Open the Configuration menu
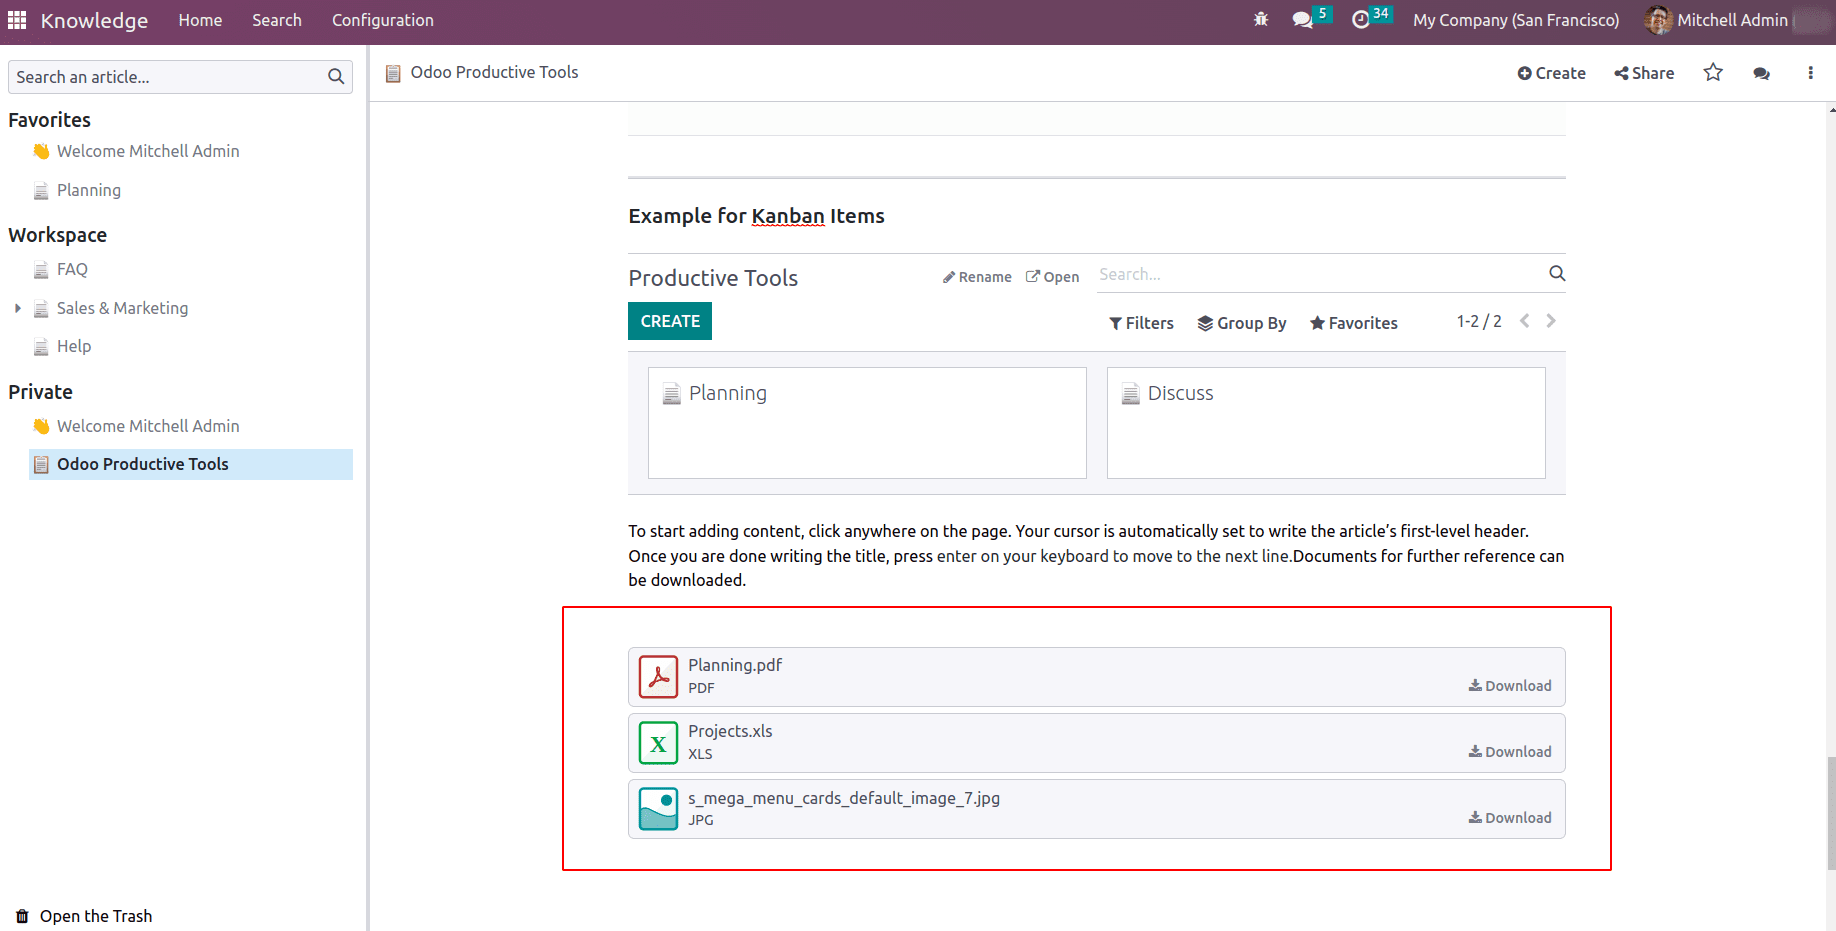1836x931 pixels. (x=383, y=20)
